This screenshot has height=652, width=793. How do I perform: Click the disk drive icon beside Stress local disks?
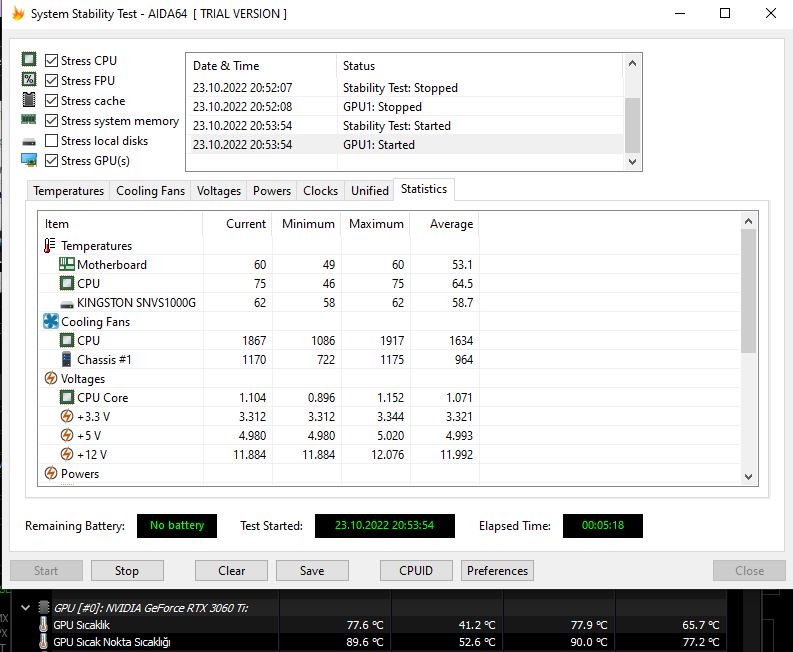pyautogui.click(x=29, y=142)
